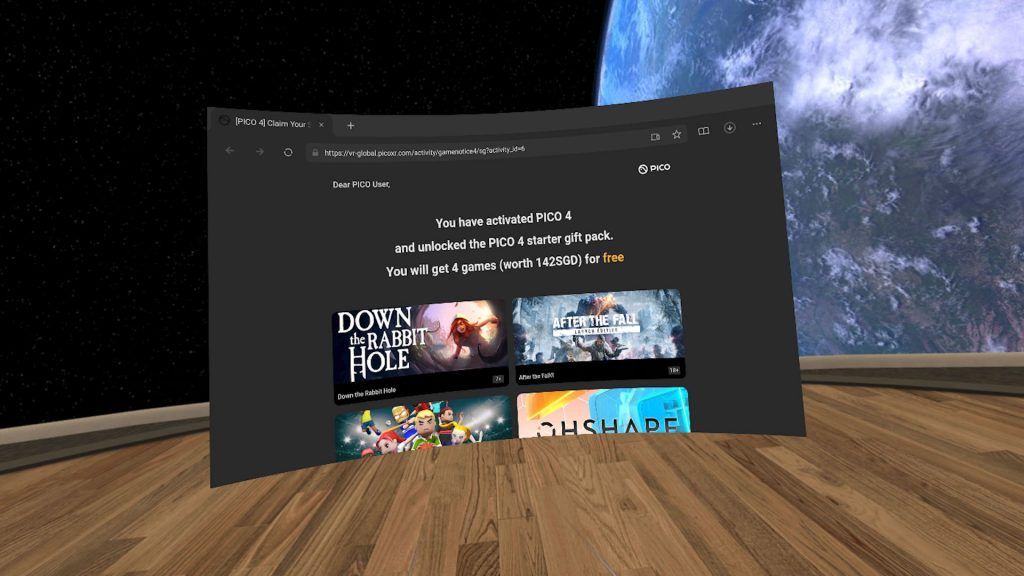Click the 'You have activated PICO 4' line
Viewport: 1024px width, 576px height.
pyautogui.click(x=504, y=219)
